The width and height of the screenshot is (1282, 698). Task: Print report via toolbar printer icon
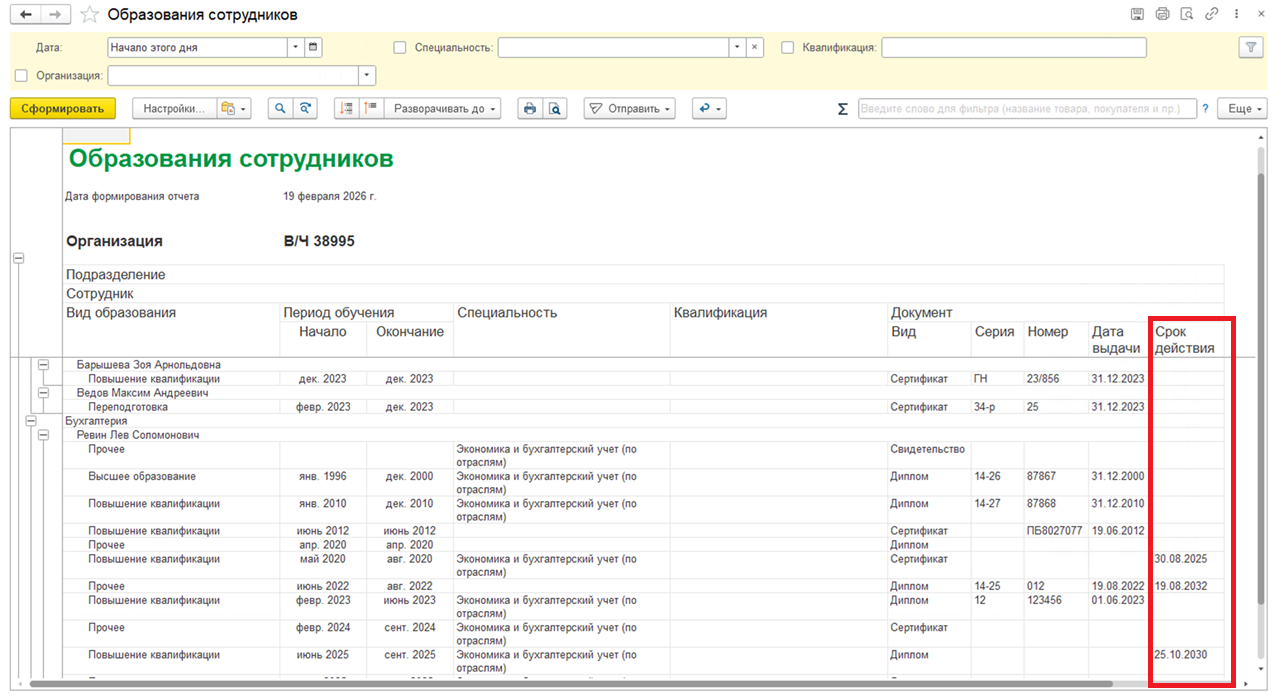pyautogui.click(x=530, y=109)
